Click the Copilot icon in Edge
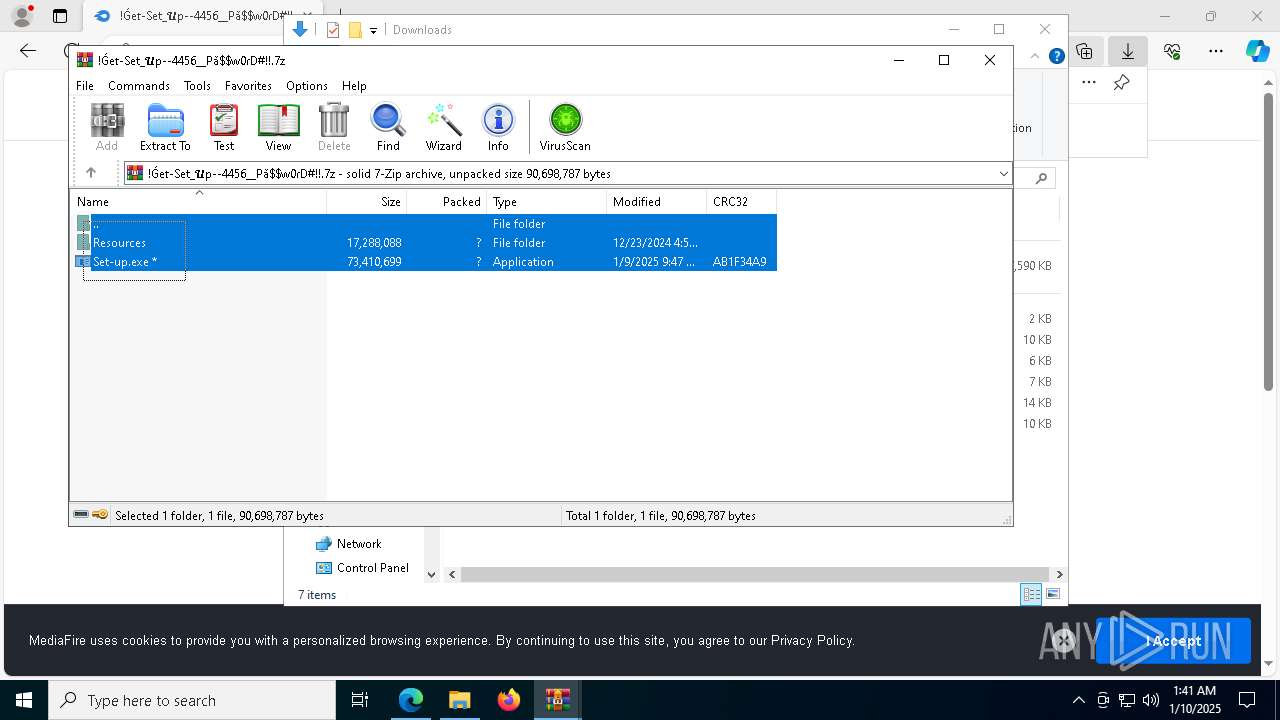 (1257, 51)
